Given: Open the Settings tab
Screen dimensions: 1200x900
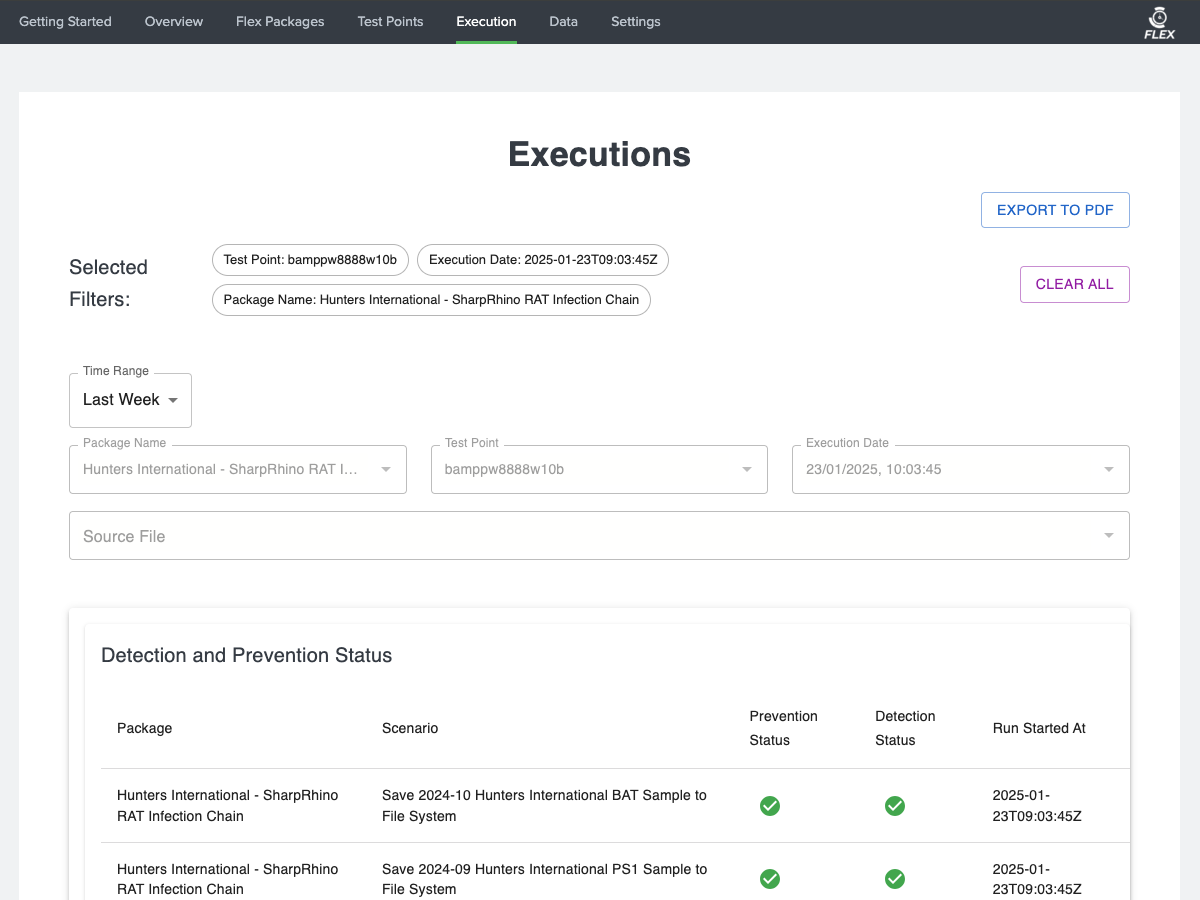Looking at the screenshot, I should tap(636, 21).
